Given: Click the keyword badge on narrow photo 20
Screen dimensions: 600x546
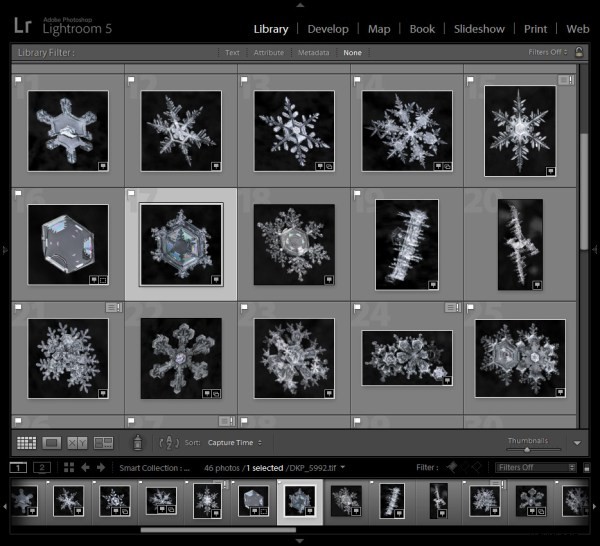Looking at the screenshot, I should point(537,285).
